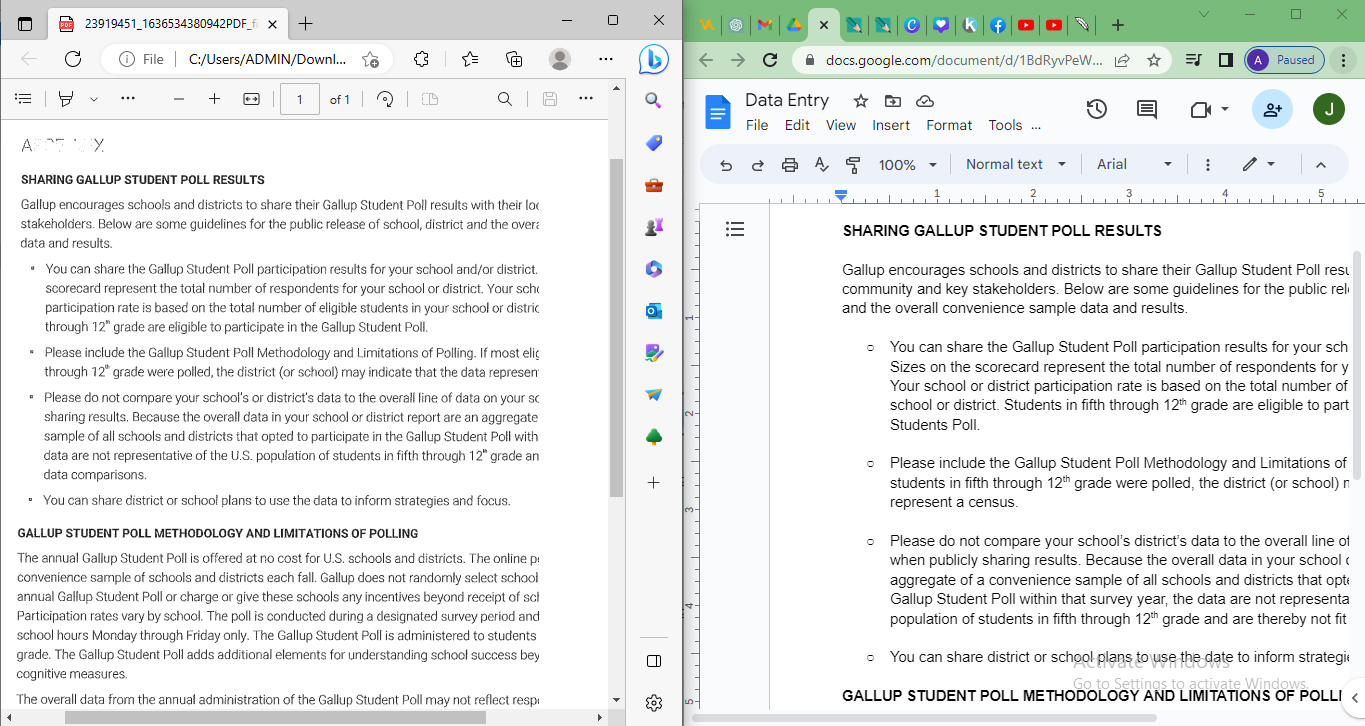Open the tree icon in Edge sidebar

[x=654, y=437]
